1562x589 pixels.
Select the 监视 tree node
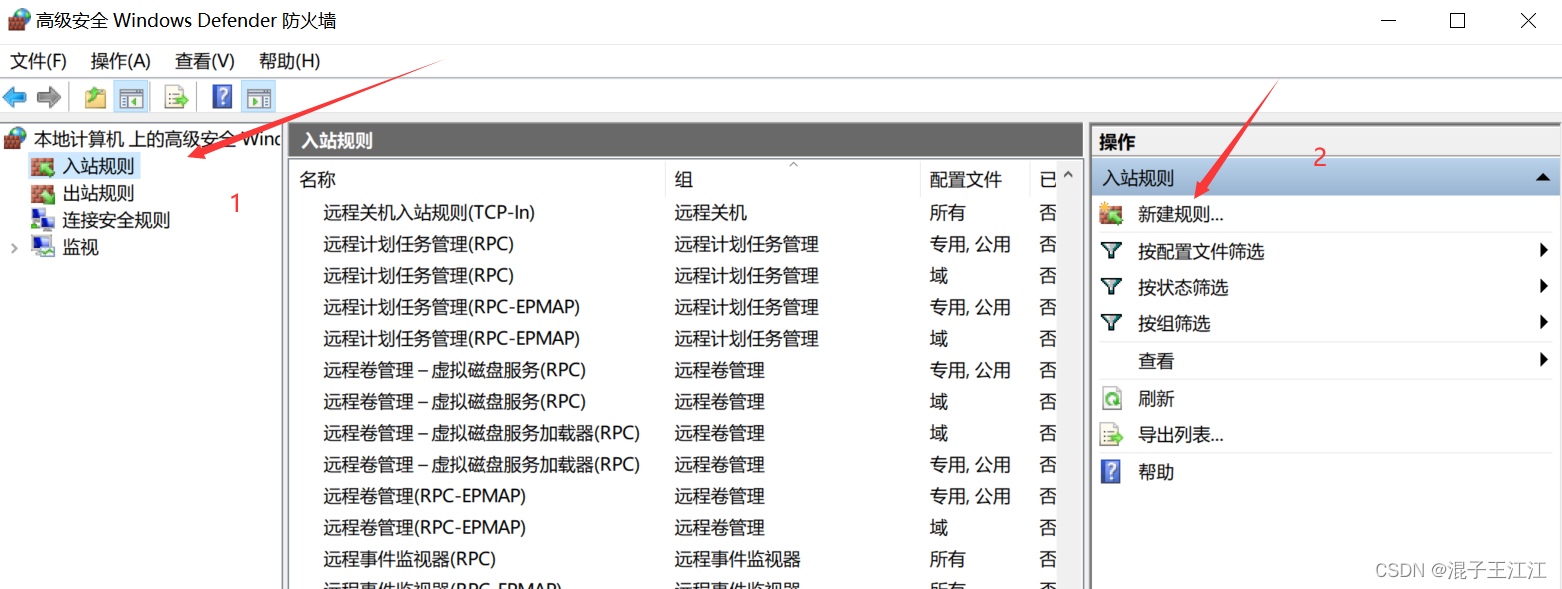pos(80,247)
